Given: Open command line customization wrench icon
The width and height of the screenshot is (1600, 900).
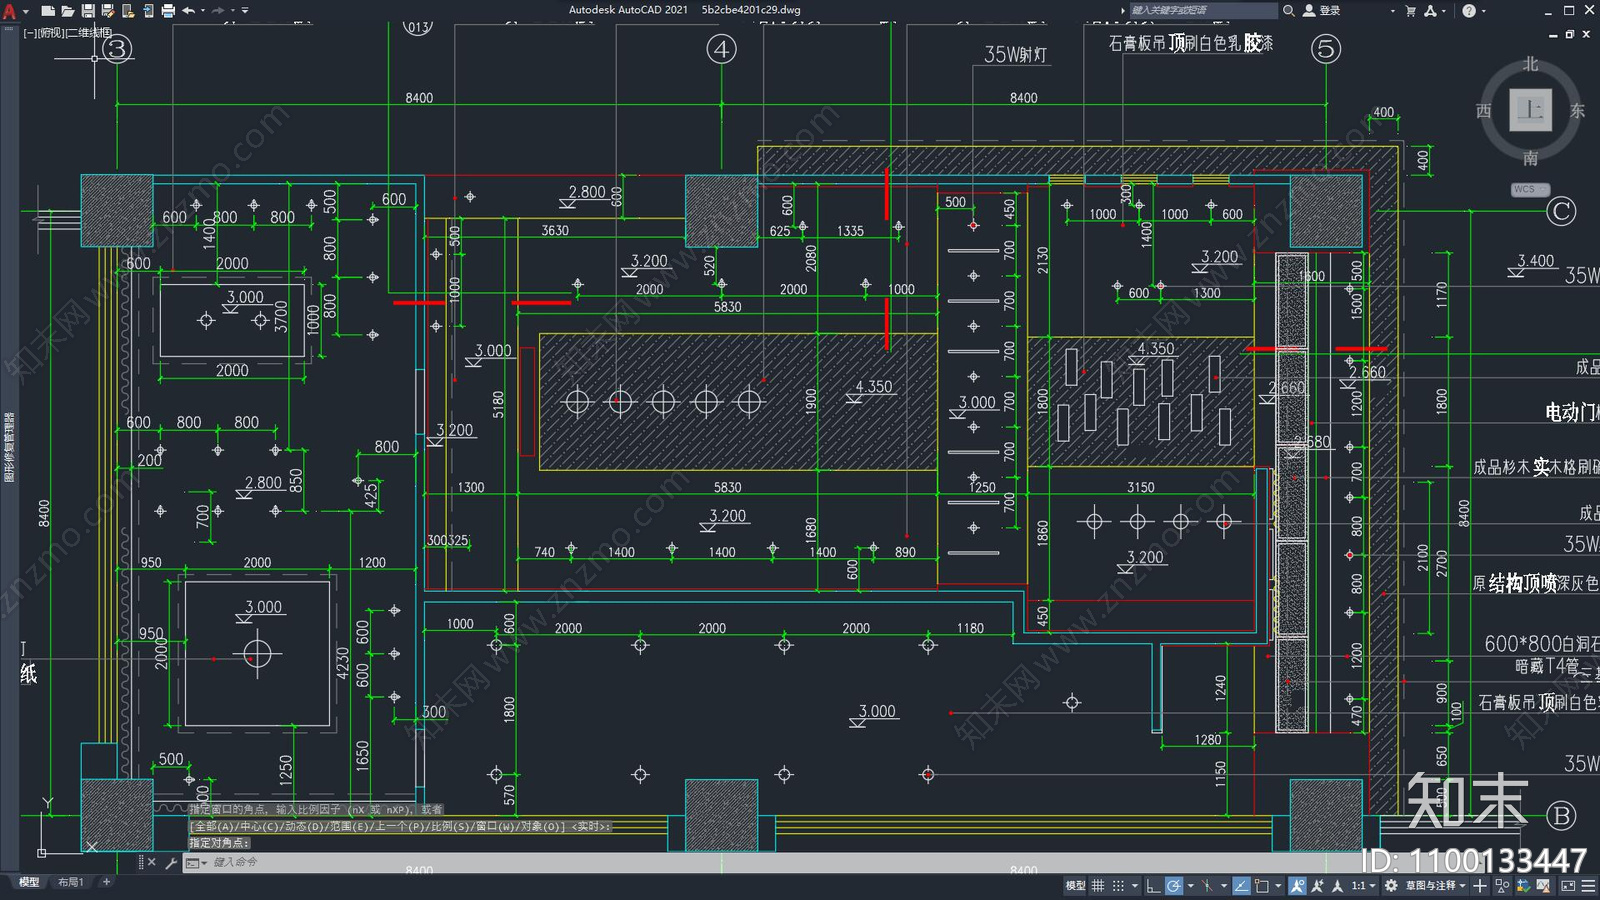Looking at the screenshot, I should pyautogui.click(x=170, y=862).
